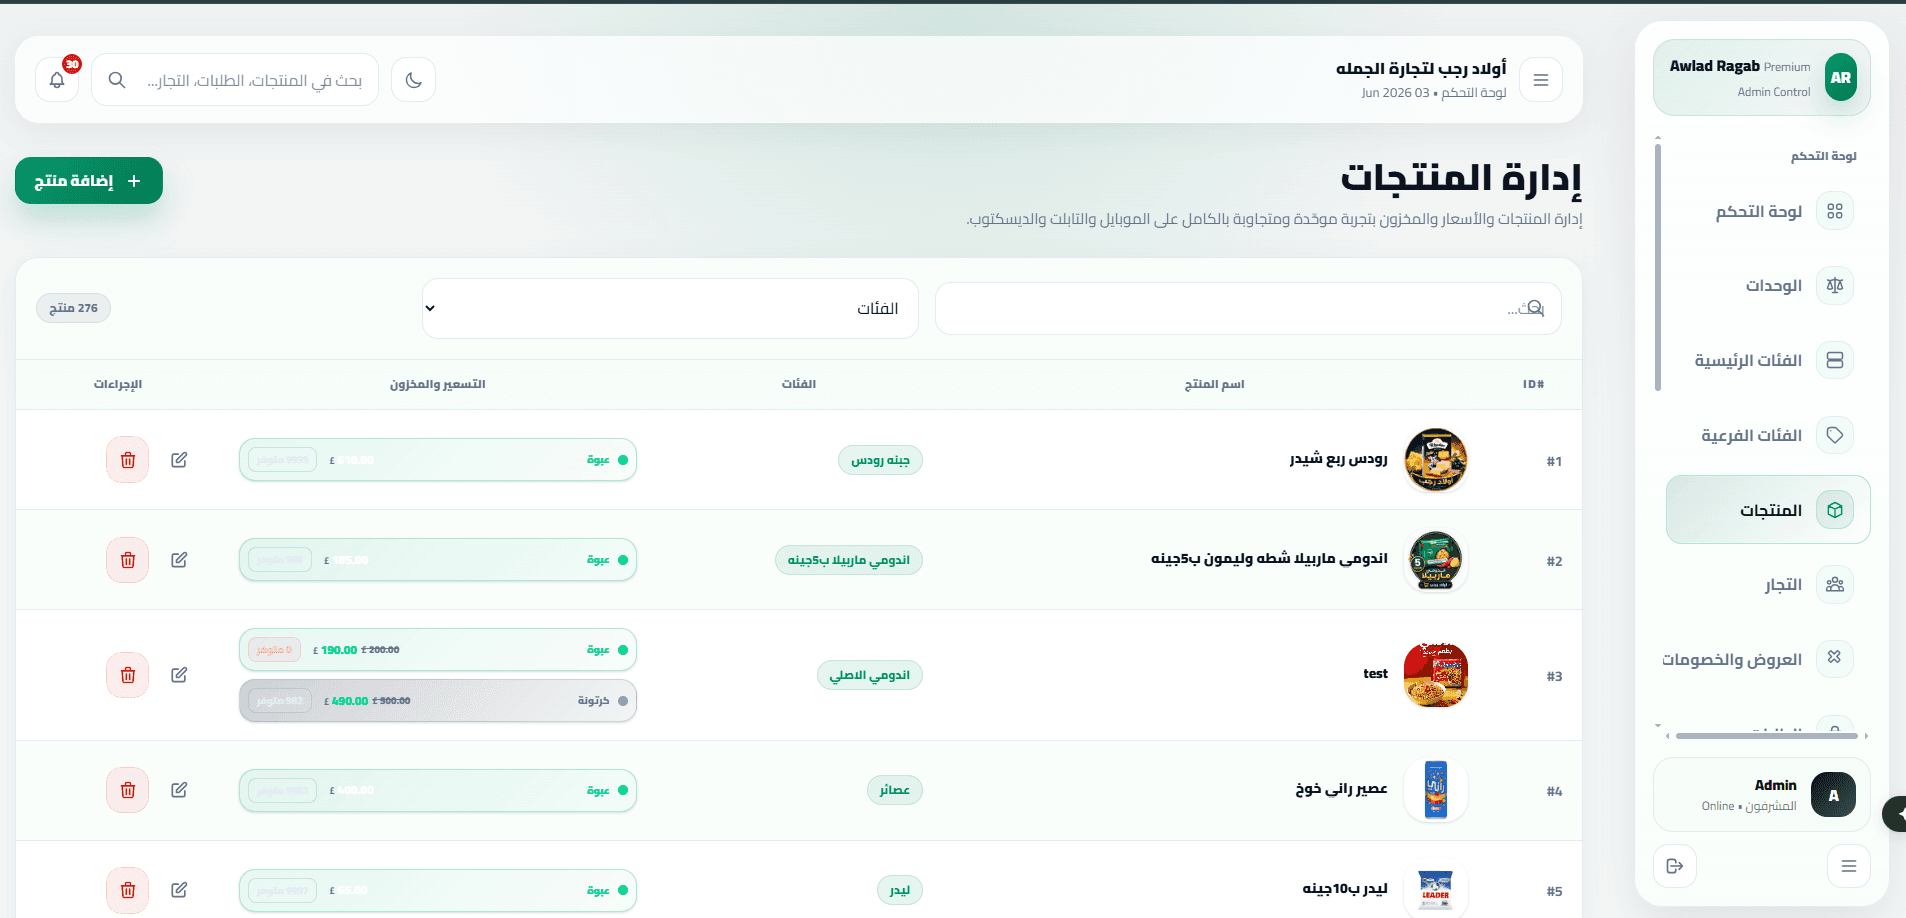Click the sidebar footer menu icon
The width and height of the screenshot is (1906, 918).
coord(1848,866)
